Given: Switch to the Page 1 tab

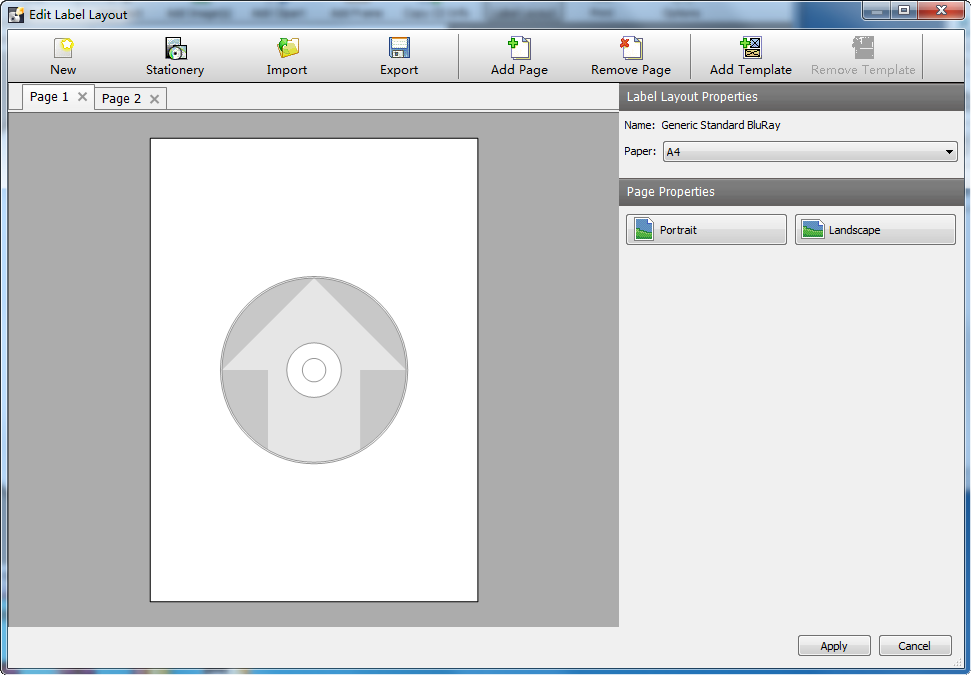Looking at the screenshot, I should pyautogui.click(x=49, y=97).
